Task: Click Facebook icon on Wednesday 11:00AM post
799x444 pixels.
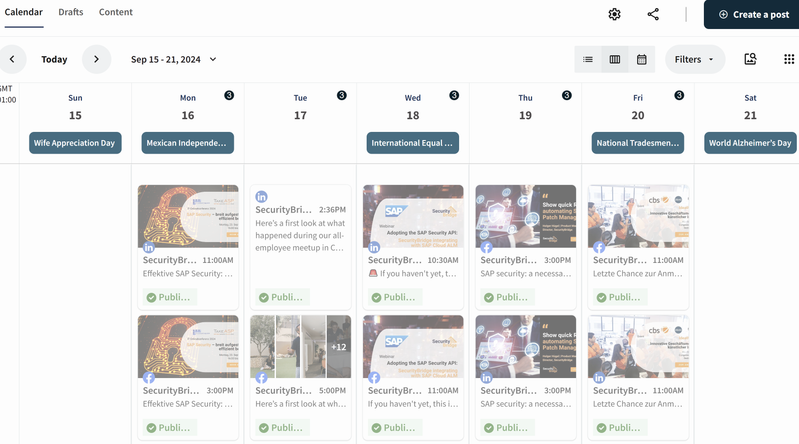Action: pos(374,378)
